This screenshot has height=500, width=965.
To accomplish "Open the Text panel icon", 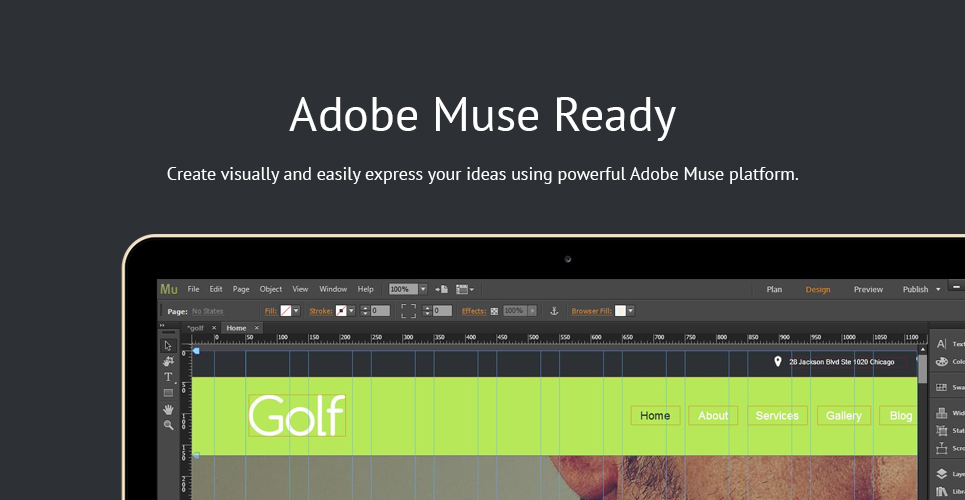I will (x=941, y=344).
